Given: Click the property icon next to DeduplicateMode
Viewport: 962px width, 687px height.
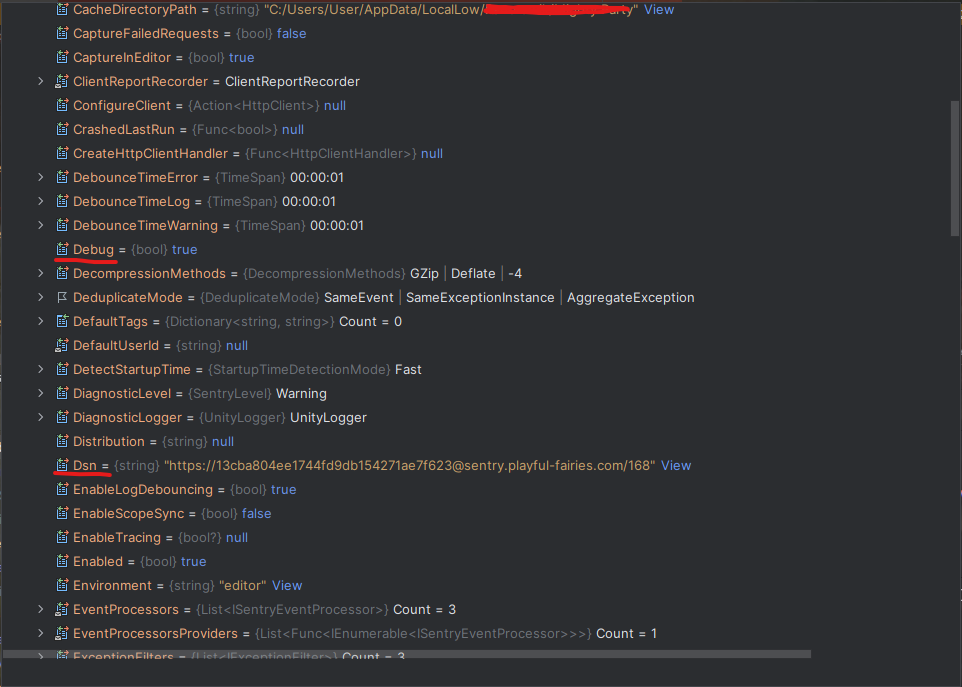Looking at the screenshot, I should click(62, 297).
